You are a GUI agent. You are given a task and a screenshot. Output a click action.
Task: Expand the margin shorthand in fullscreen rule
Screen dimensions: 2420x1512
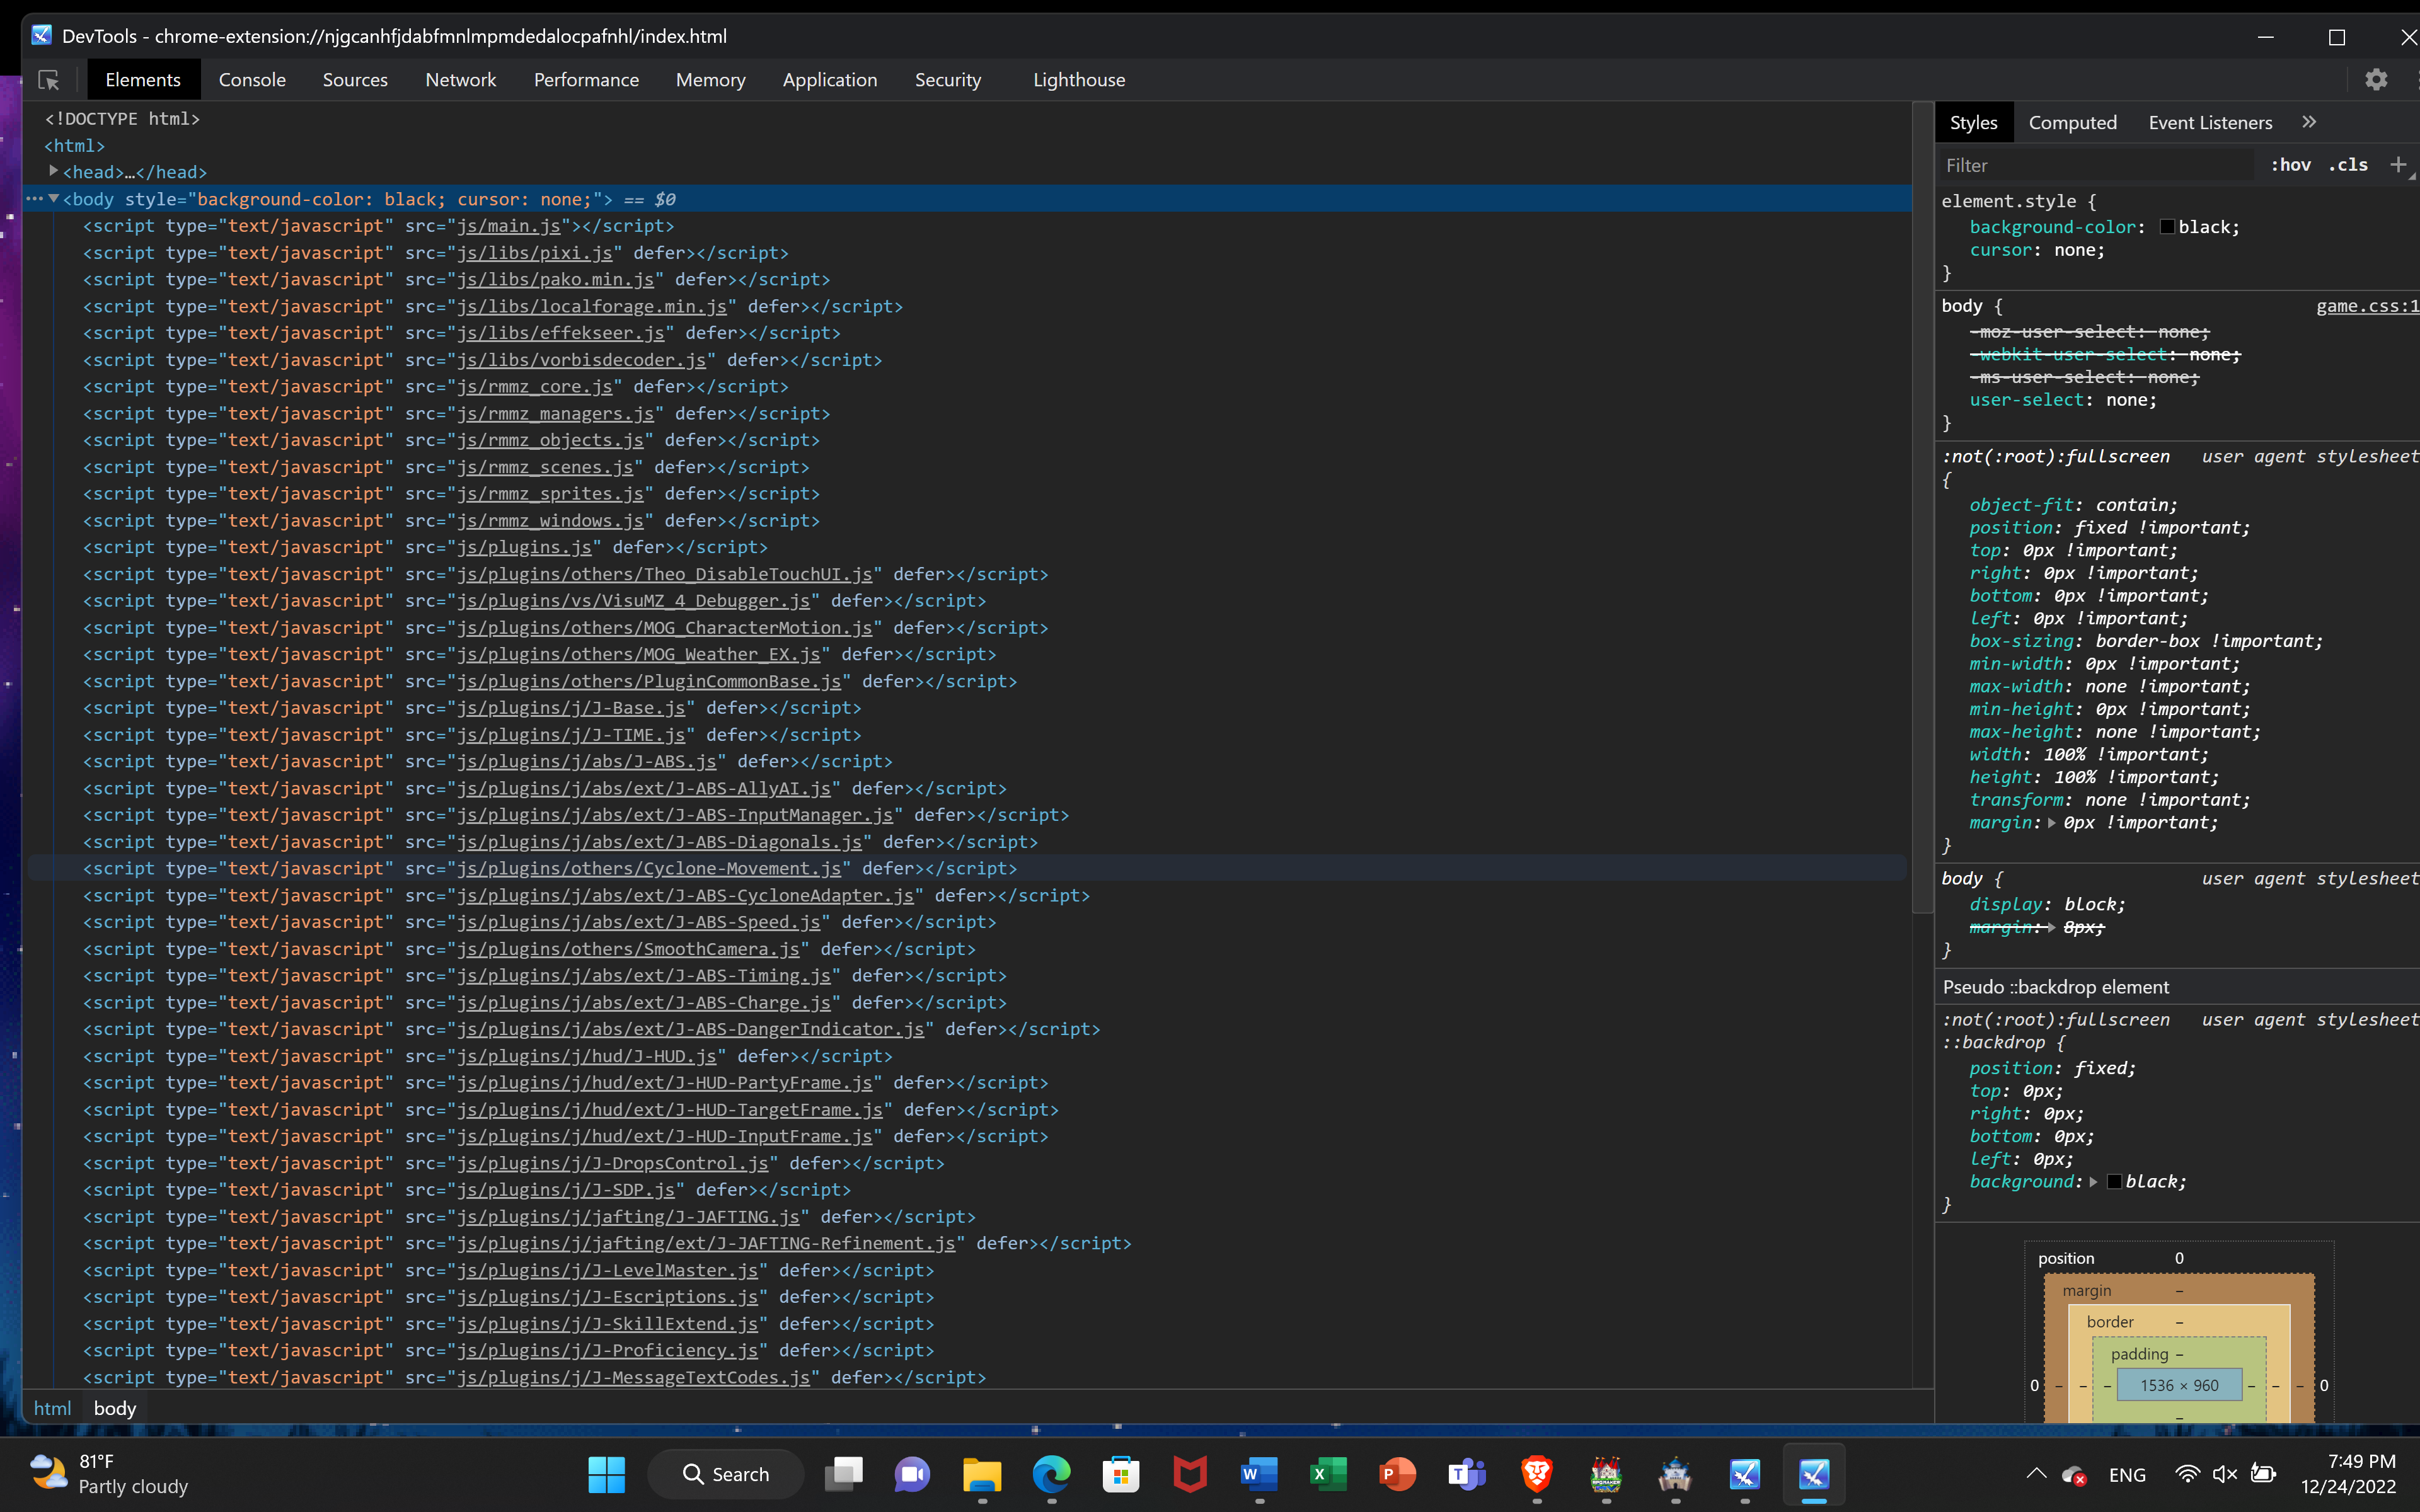click(x=2051, y=823)
